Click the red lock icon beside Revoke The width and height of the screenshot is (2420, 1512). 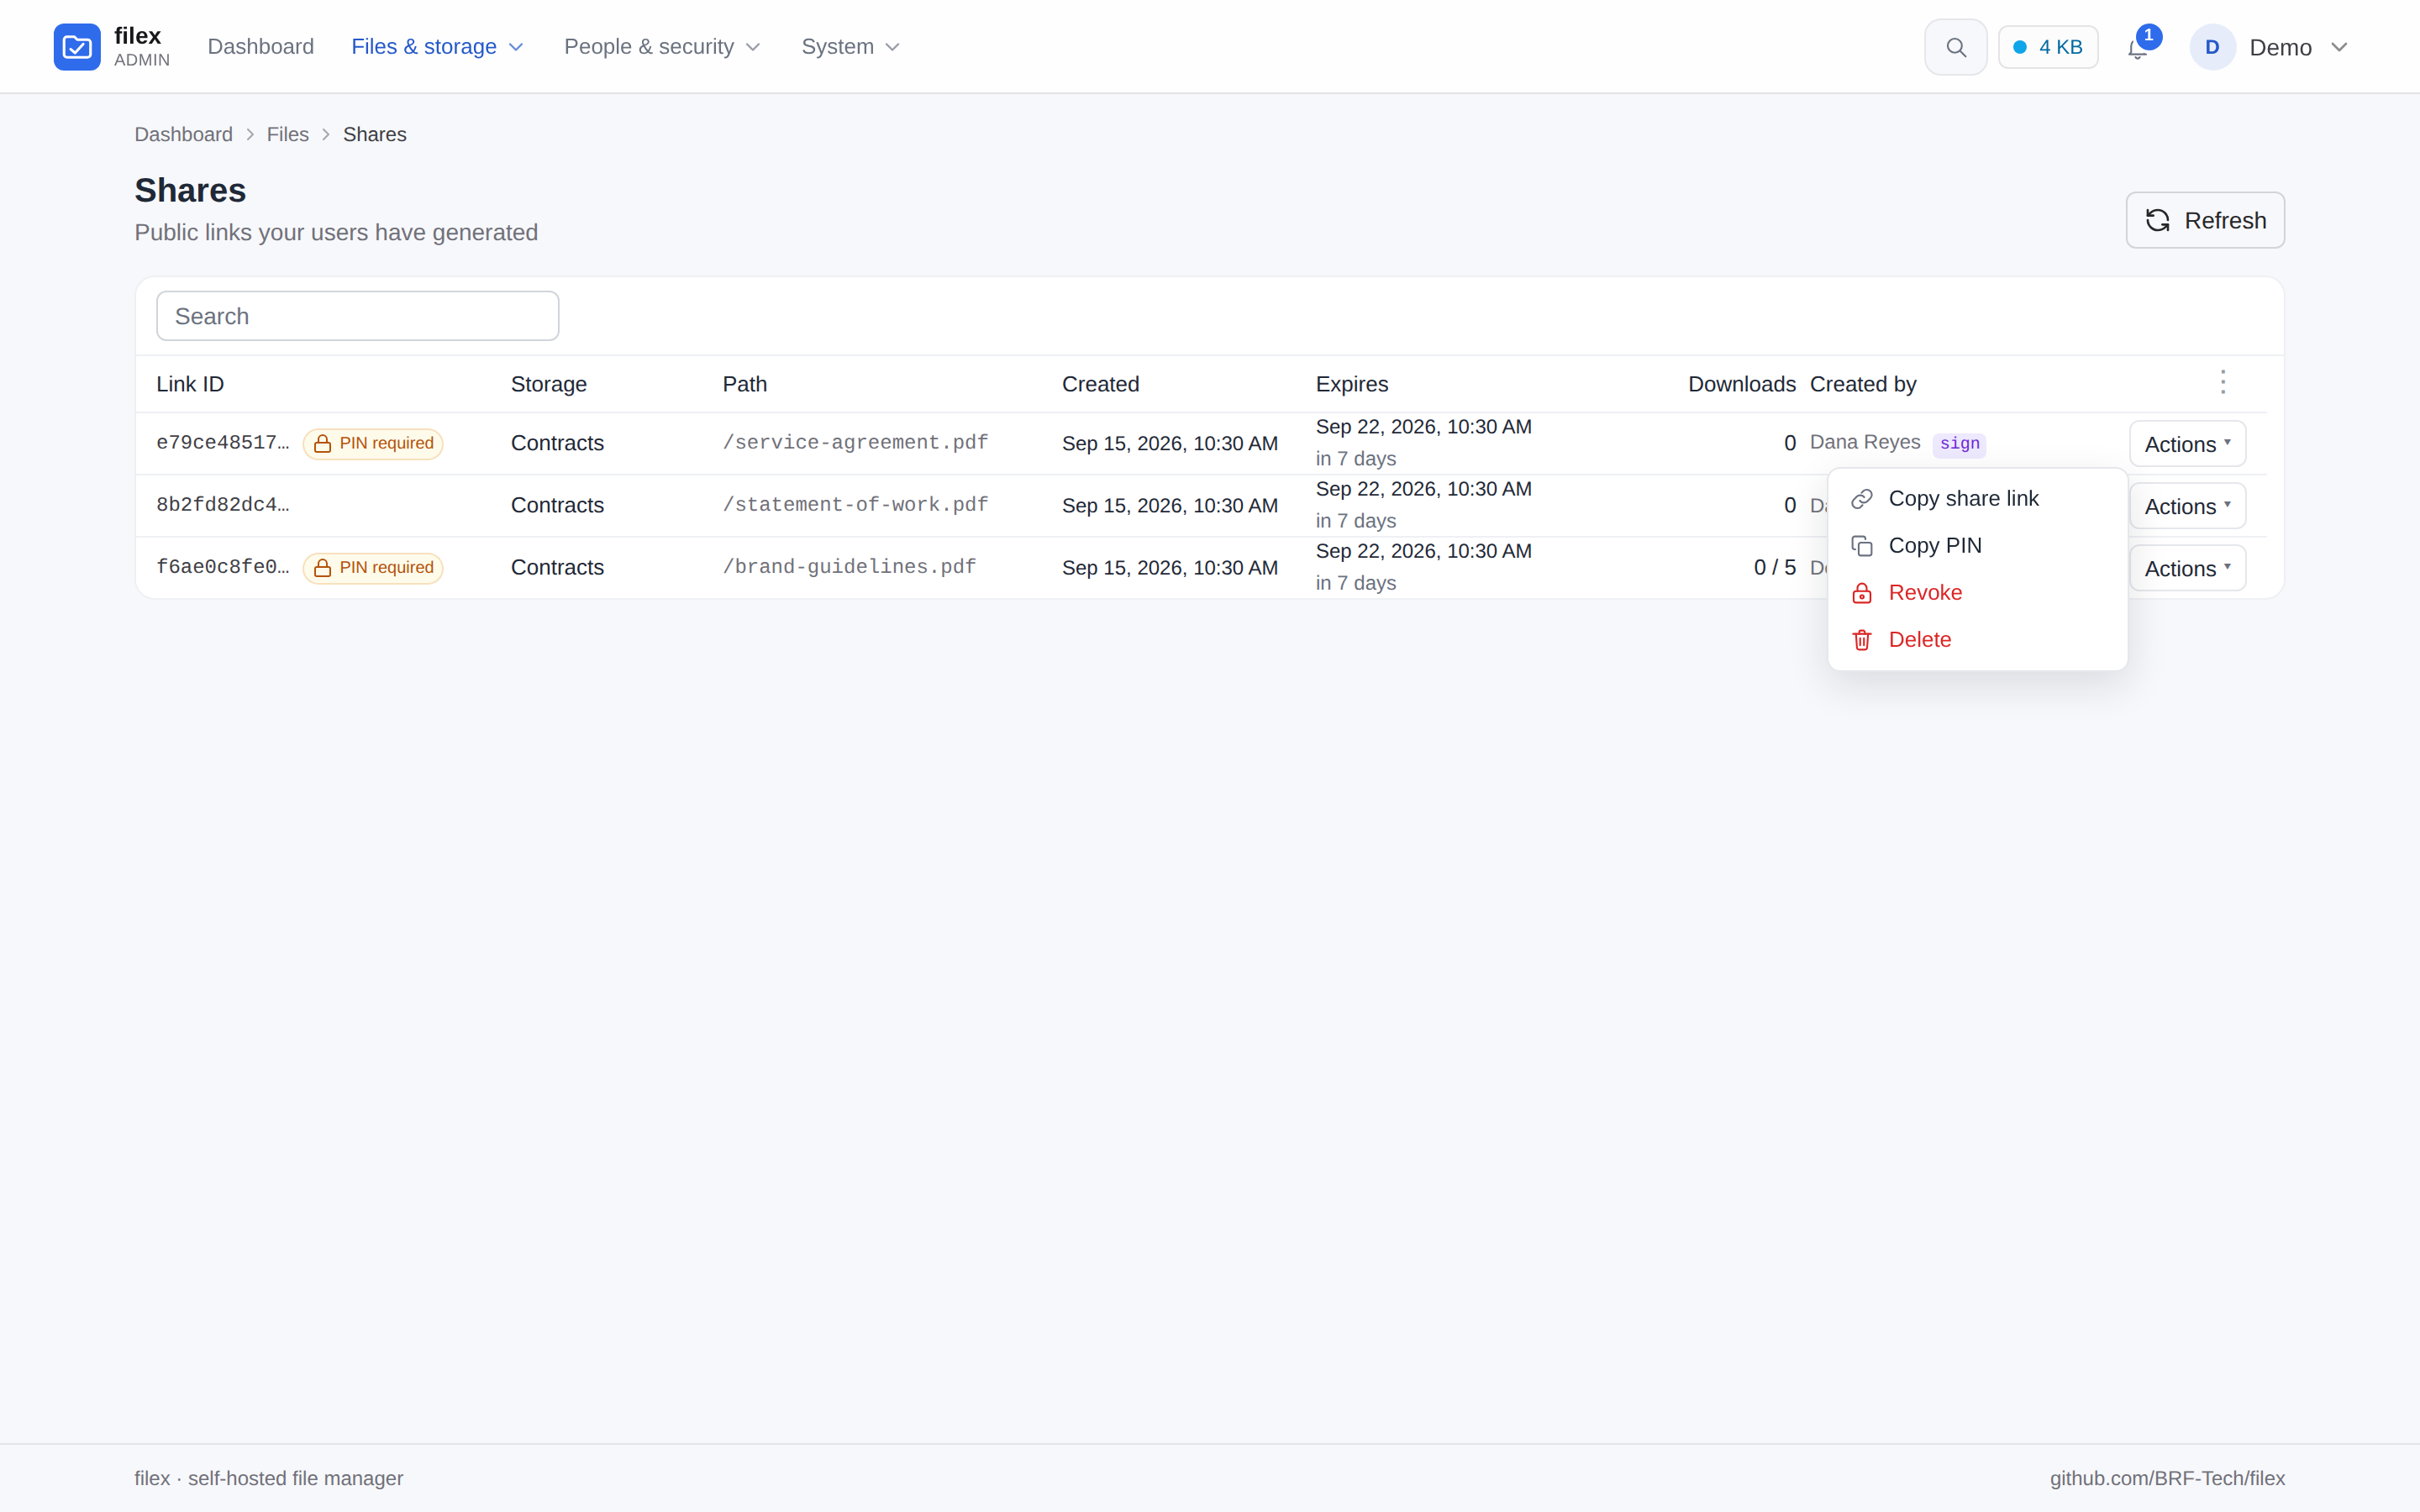pos(1861,593)
